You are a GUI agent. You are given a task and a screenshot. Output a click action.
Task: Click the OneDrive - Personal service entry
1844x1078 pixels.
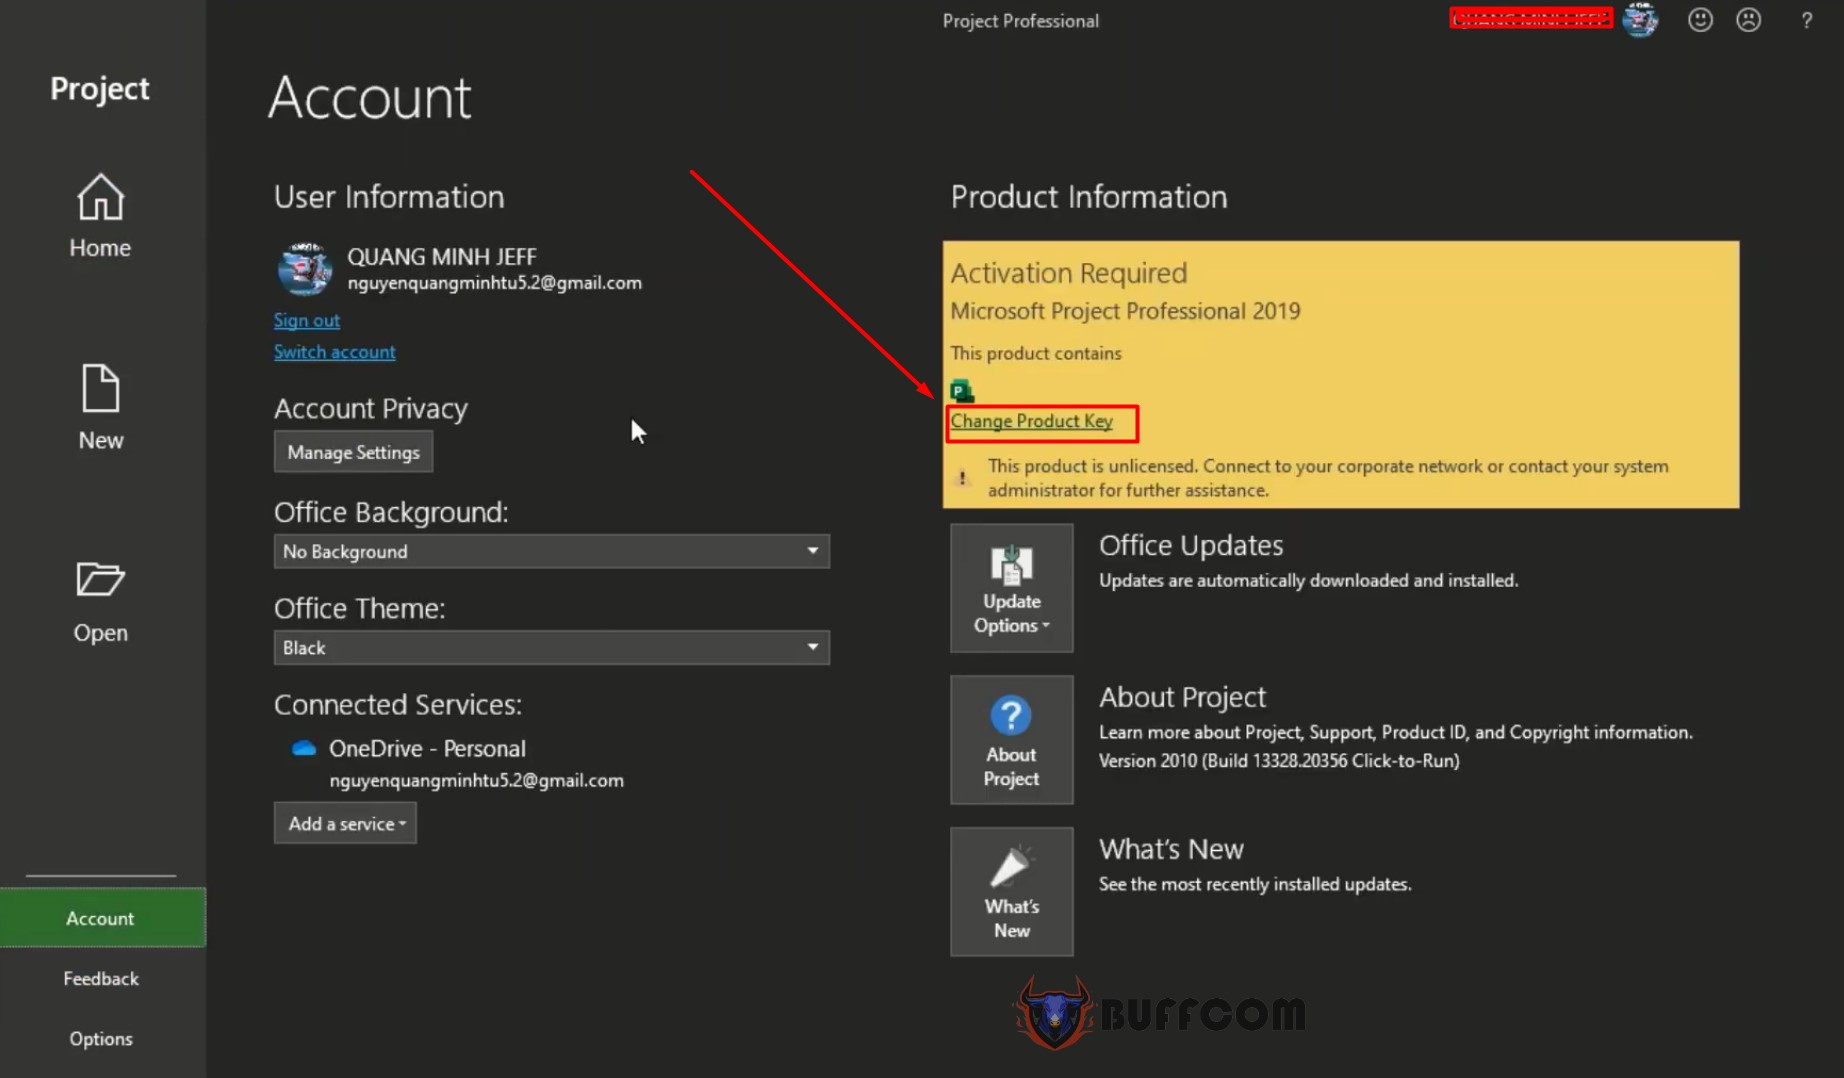(x=427, y=748)
